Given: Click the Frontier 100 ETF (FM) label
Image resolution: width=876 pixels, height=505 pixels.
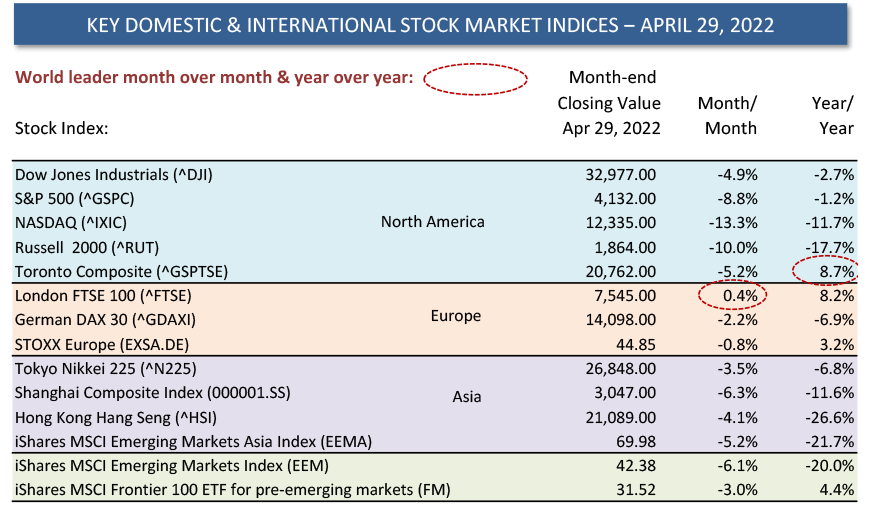Looking at the screenshot, I should (x=232, y=490).
